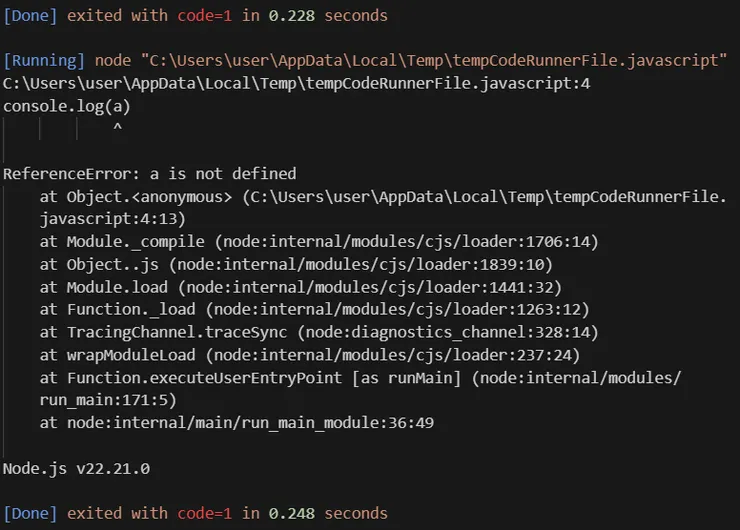Click the [Running] status label
740x530 pixels.
click(44, 60)
